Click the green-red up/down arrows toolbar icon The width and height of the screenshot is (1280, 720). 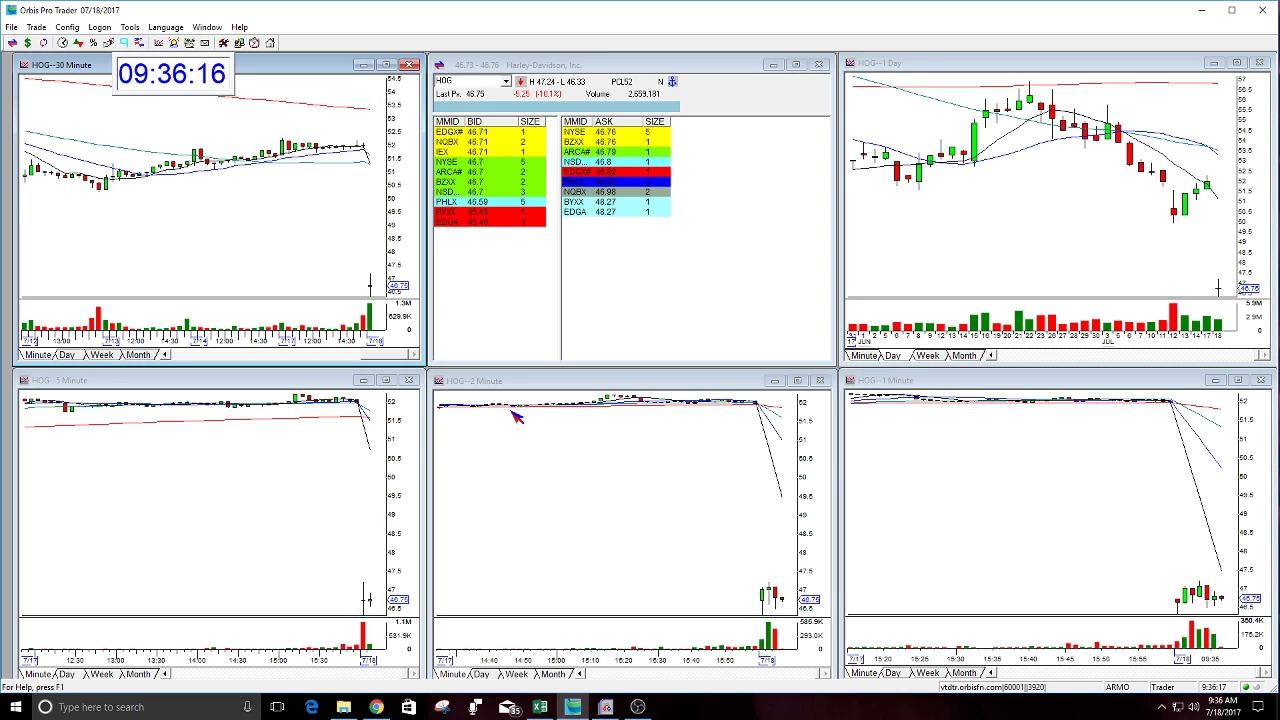coord(78,43)
